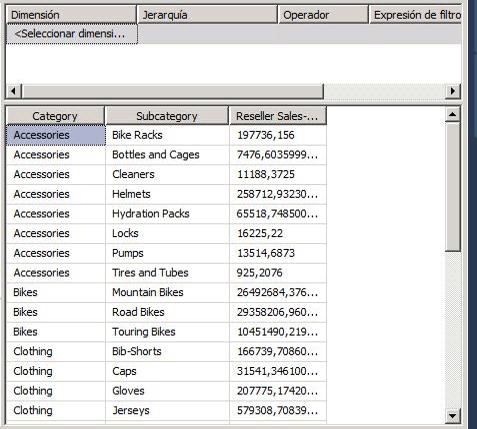Select the Bike Racks cell
Image resolution: width=477 pixels, height=429 pixels.
167,135
